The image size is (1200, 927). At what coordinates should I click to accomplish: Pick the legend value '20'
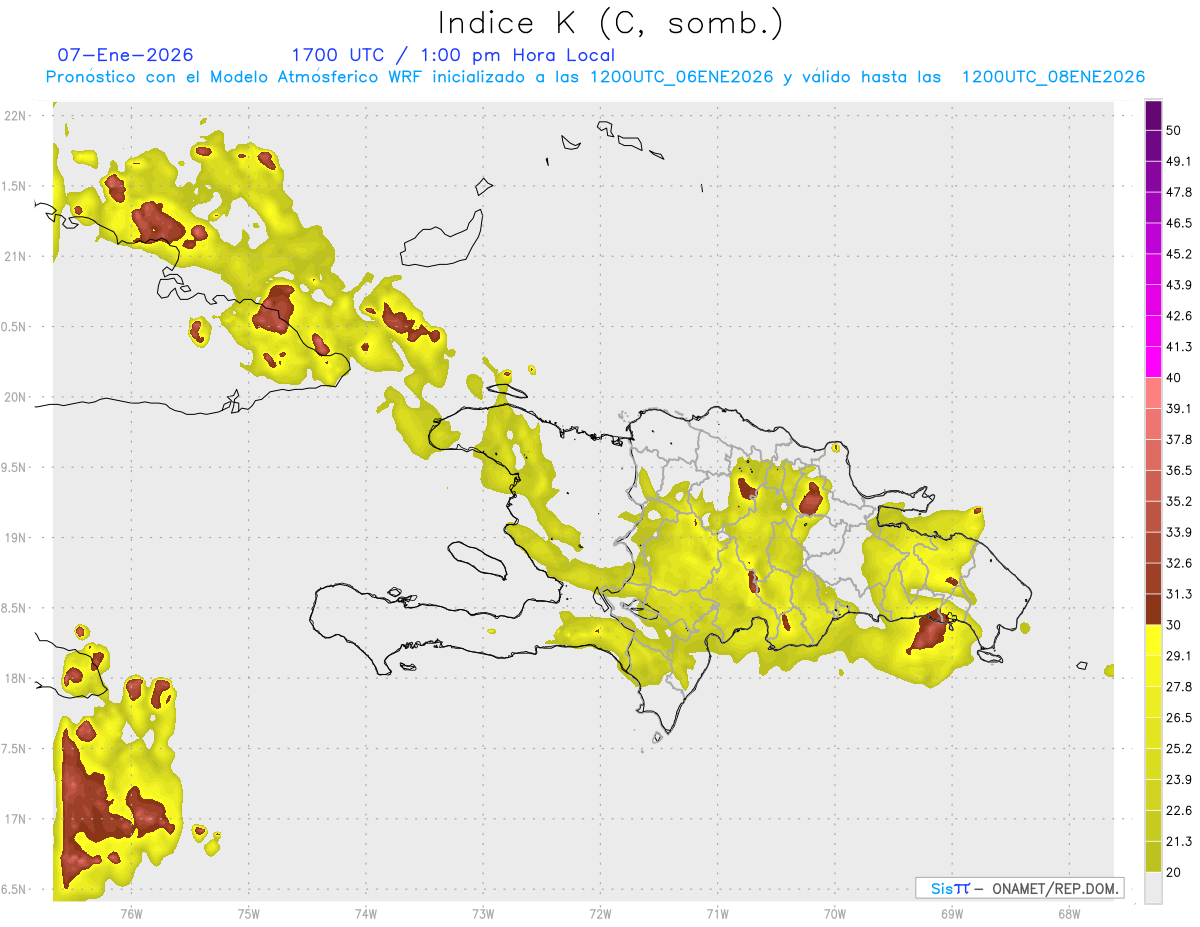tap(1174, 872)
